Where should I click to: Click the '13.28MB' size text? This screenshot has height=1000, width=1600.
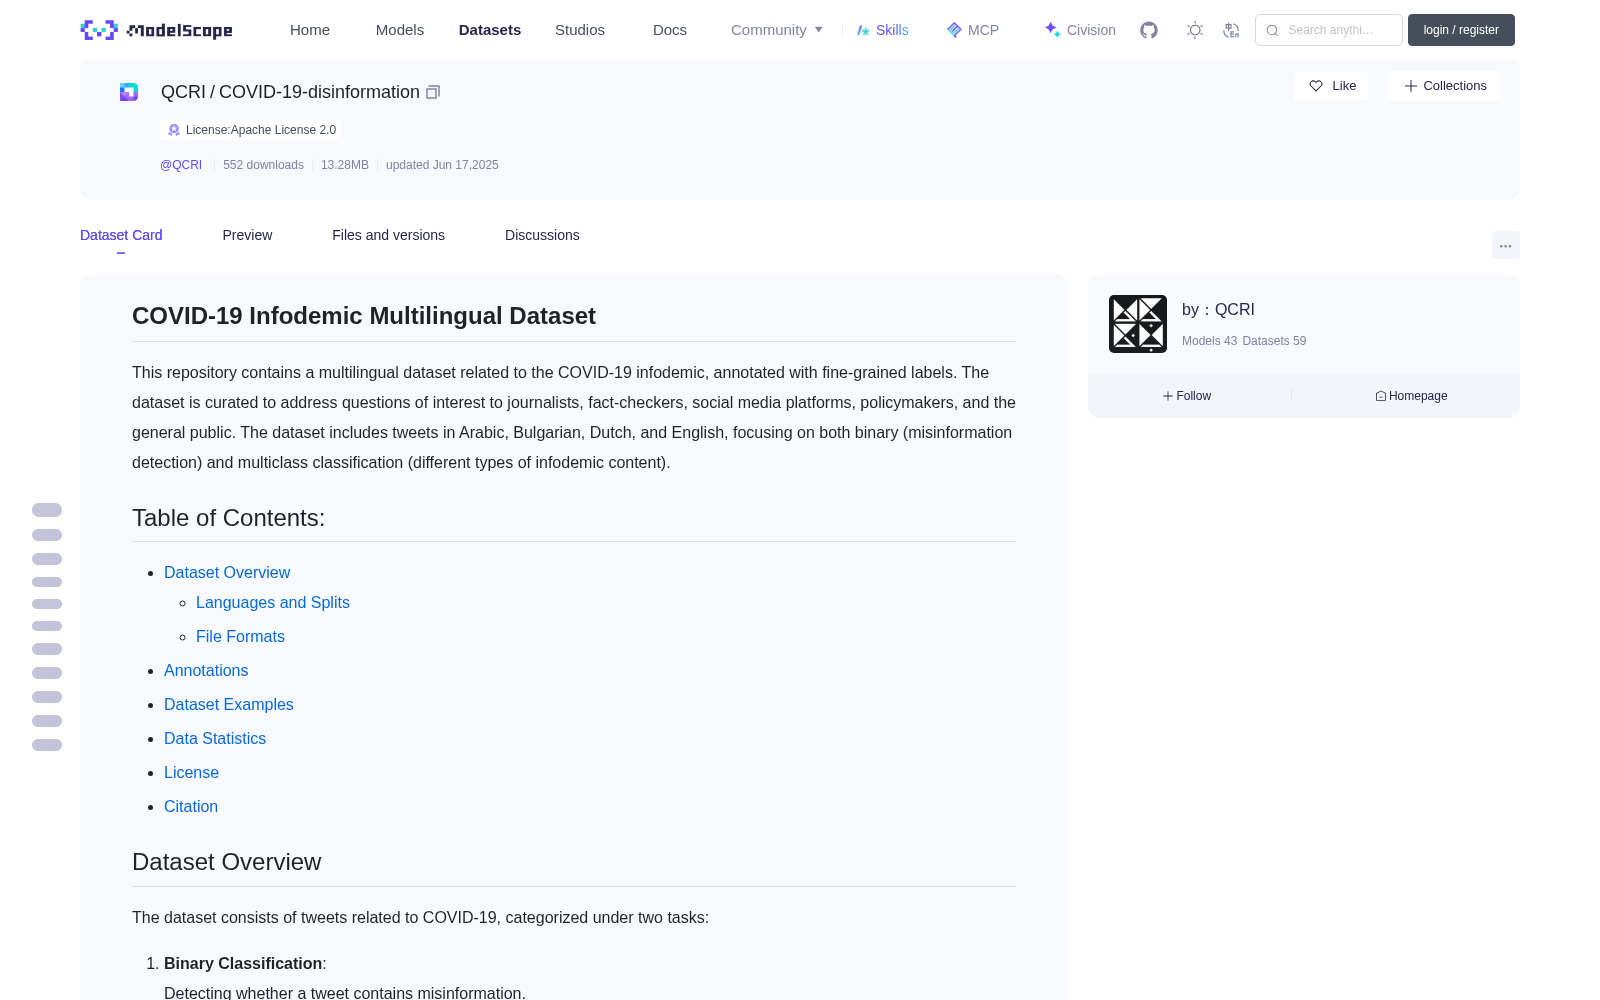(345, 165)
